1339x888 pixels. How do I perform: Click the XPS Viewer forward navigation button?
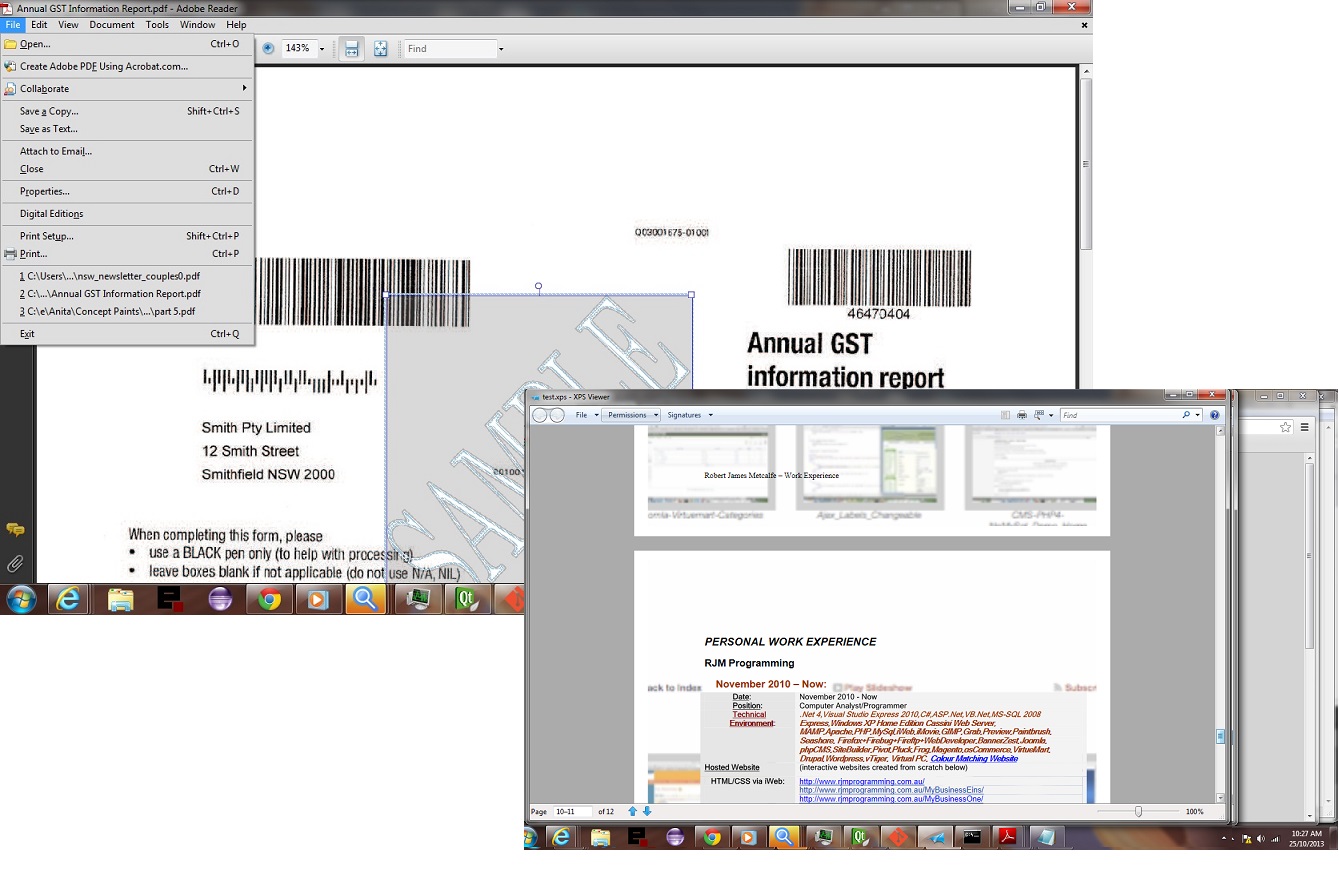point(557,415)
